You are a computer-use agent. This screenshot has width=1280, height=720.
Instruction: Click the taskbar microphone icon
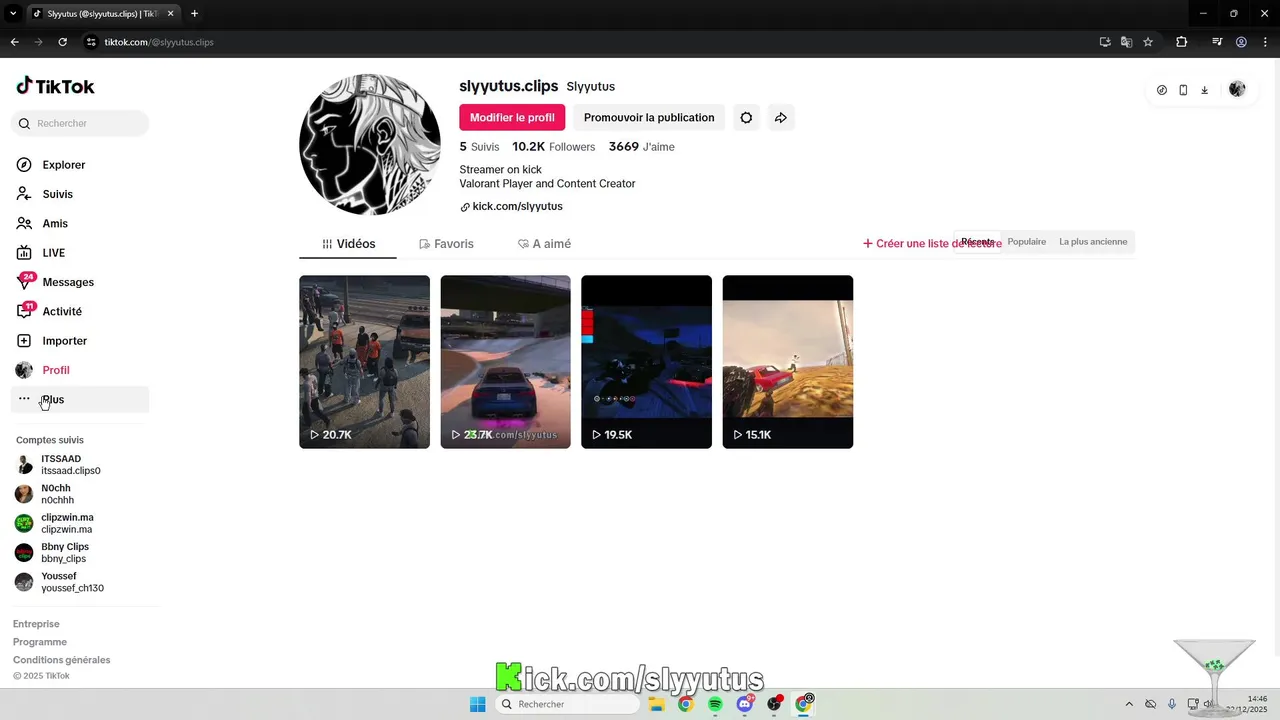tap(1172, 704)
